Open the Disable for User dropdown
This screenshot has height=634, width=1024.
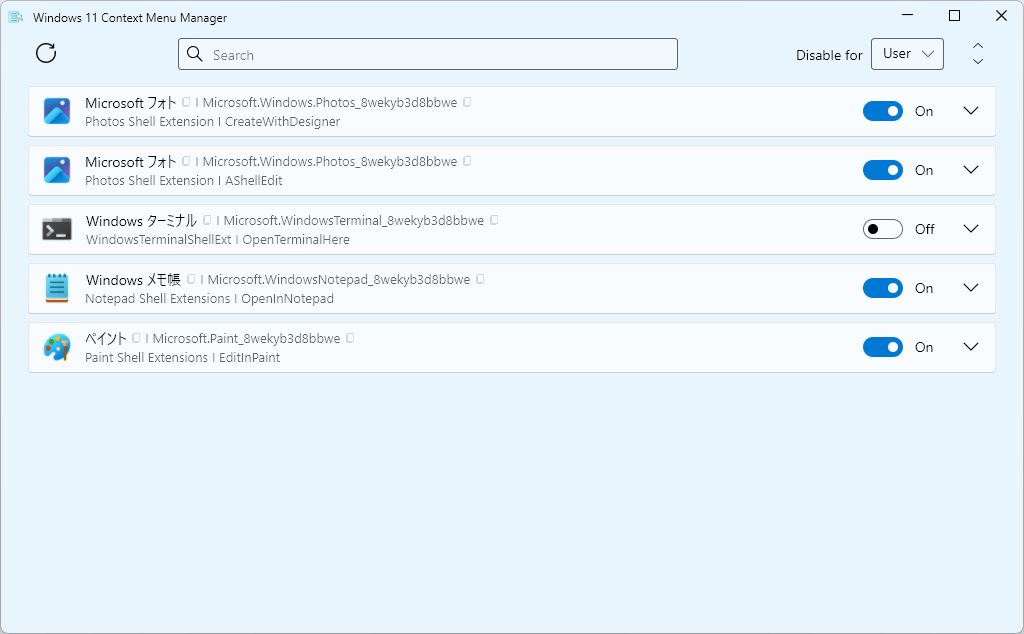tap(907, 54)
